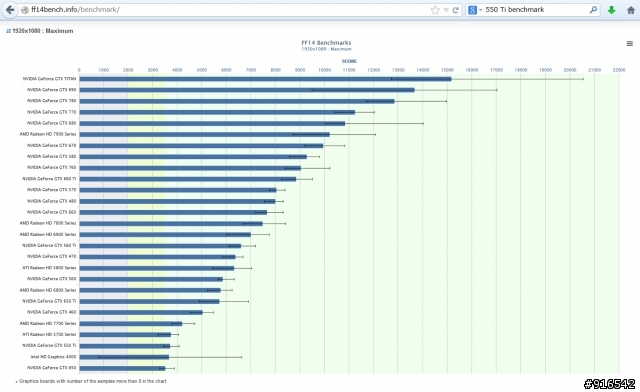640x392 pixels.
Task: Select the ATI Radeon HD 5700 Series label
Action: pos(49,334)
